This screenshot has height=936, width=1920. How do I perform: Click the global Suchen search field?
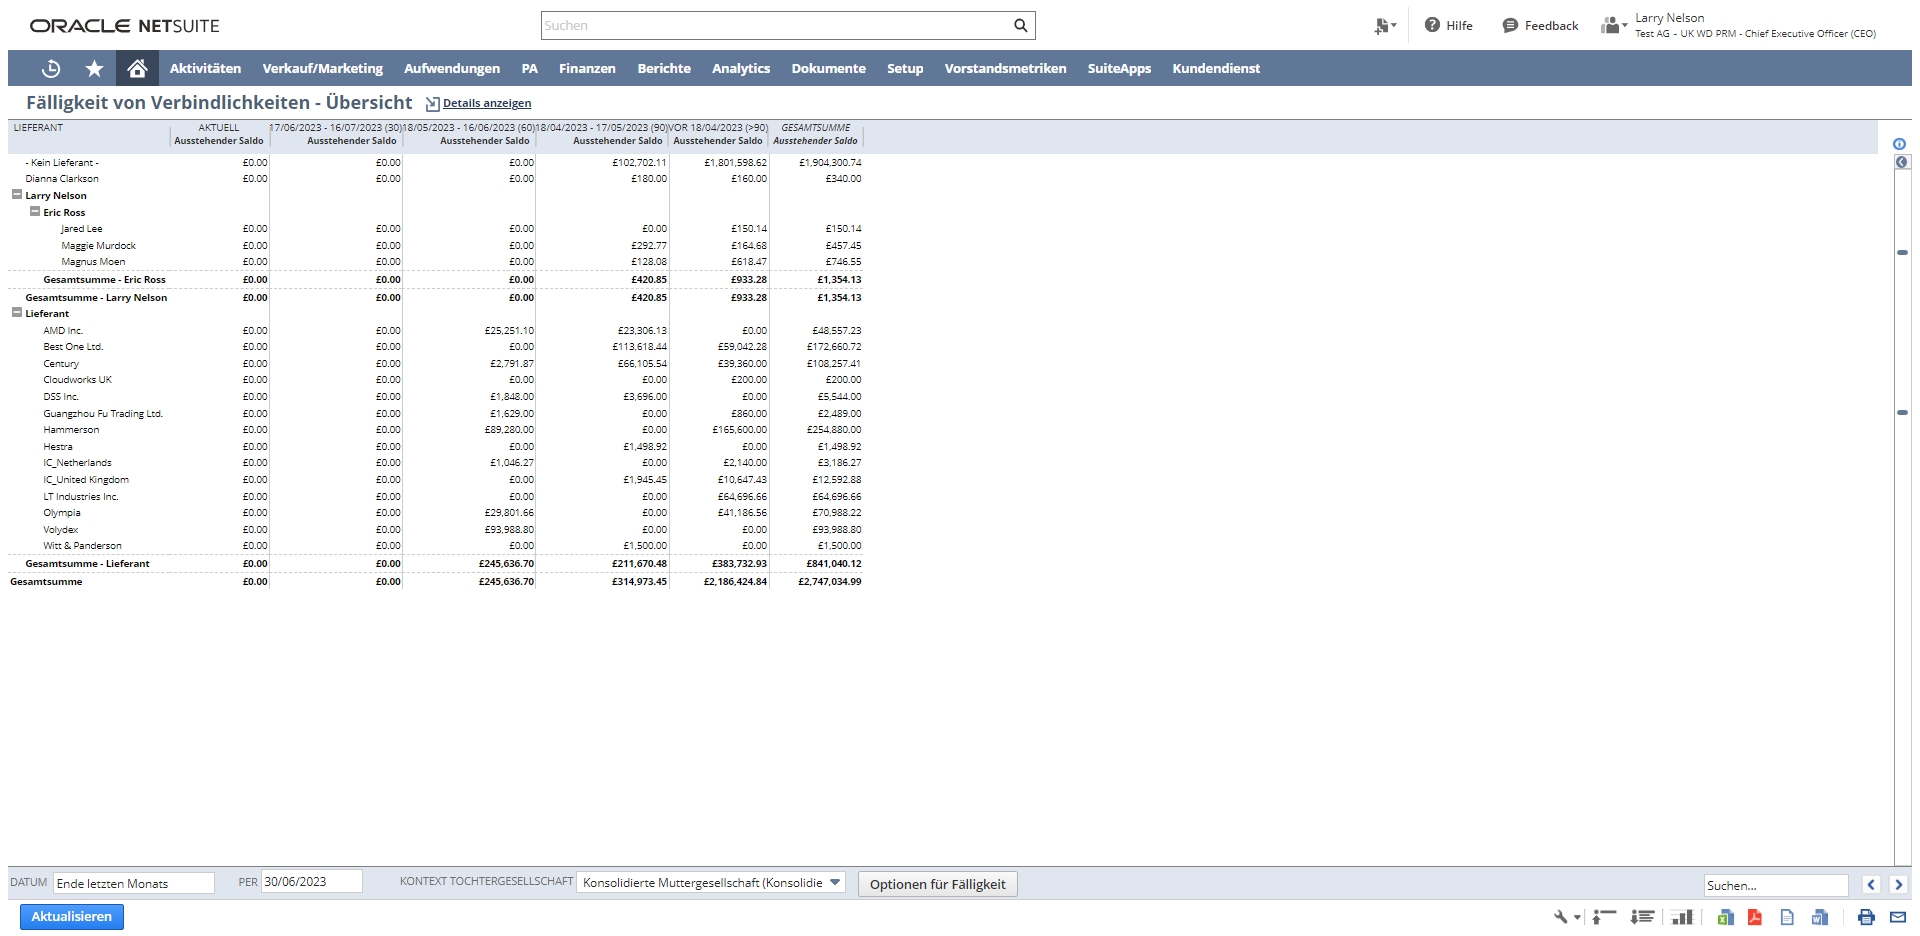click(x=777, y=25)
